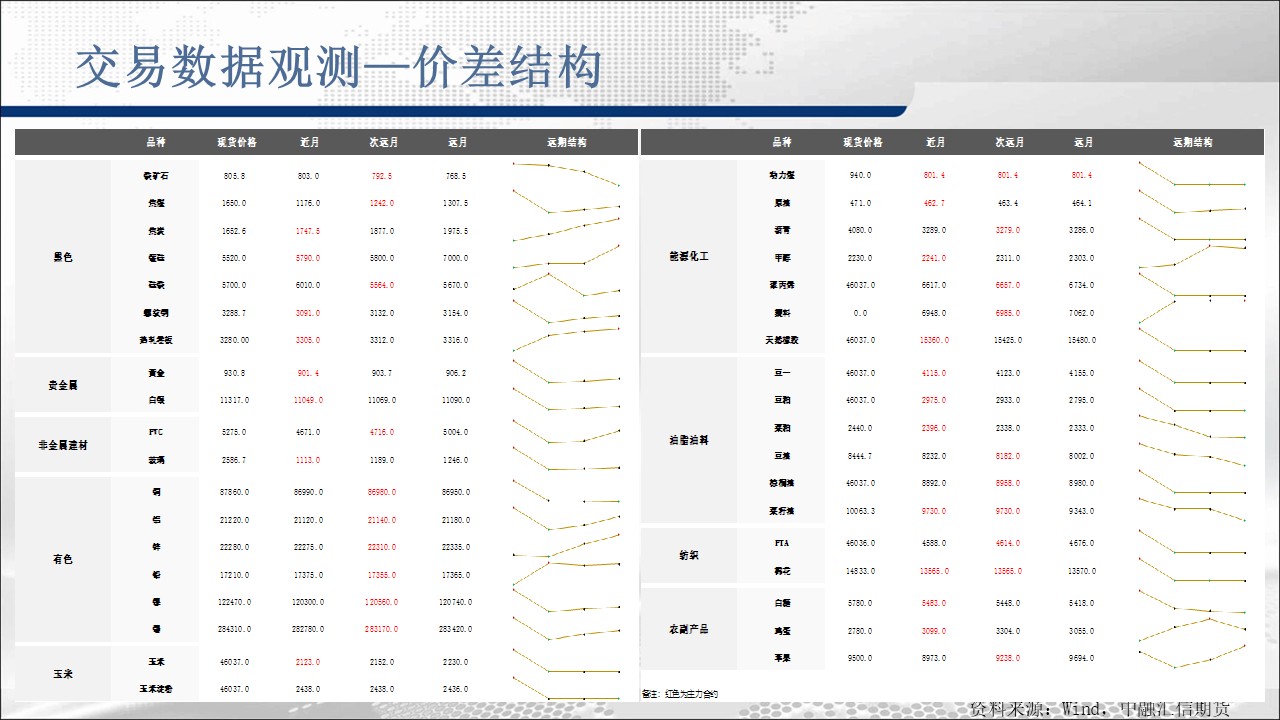Viewport: 1280px width, 720px height.
Task: Click the 玉米淀粉 forward curve sparkline
Action: (567, 690)
